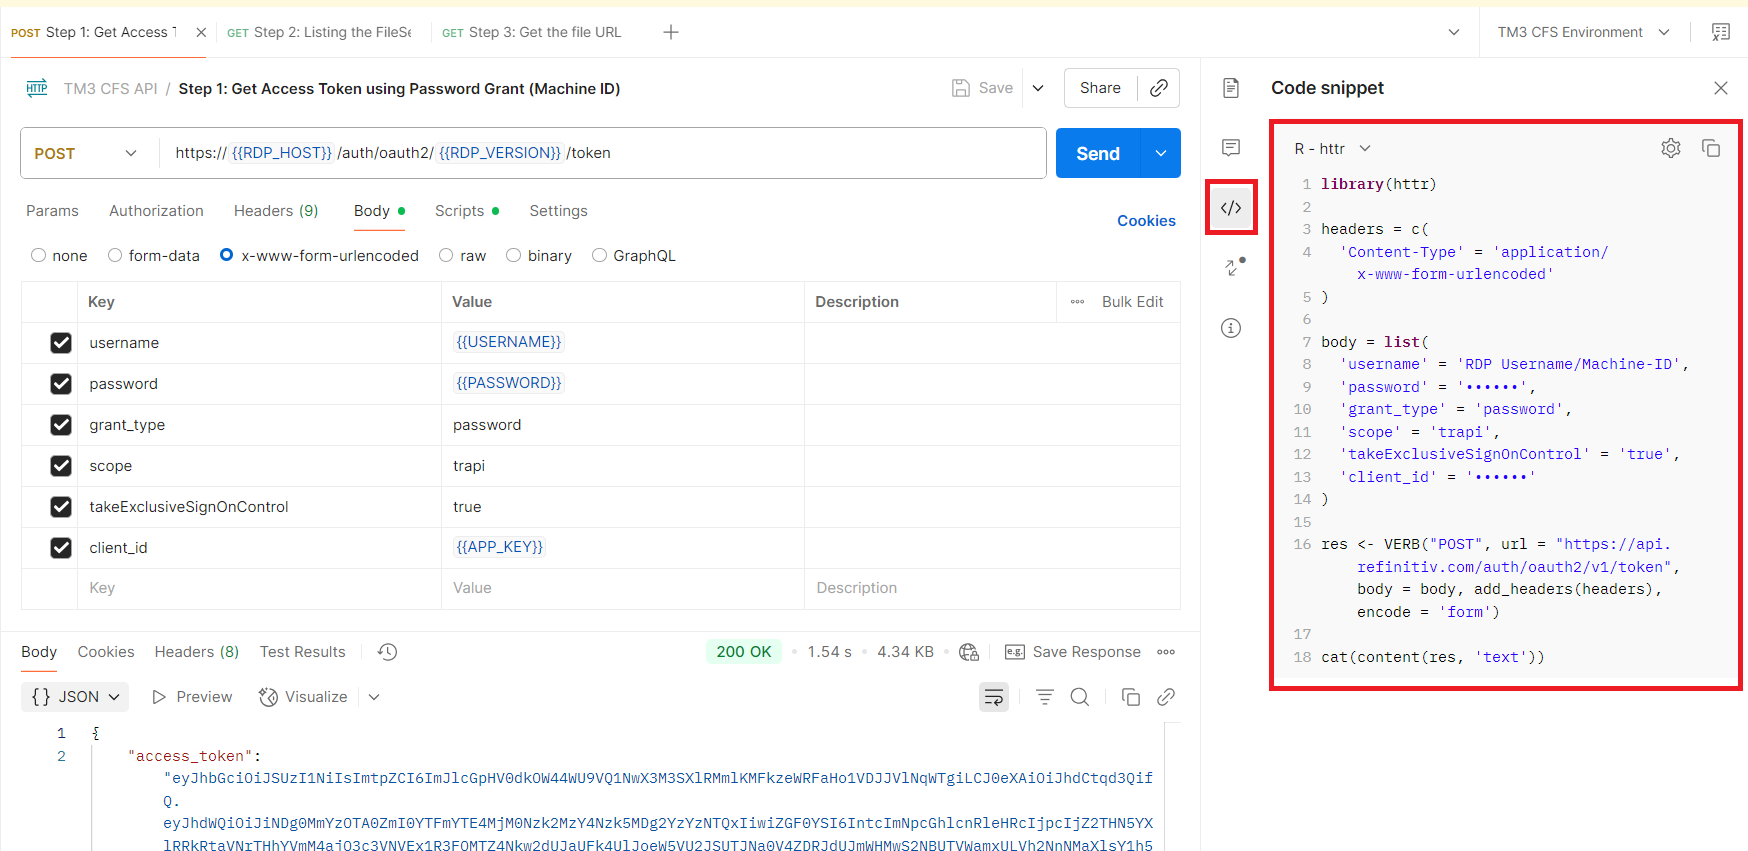Uncheck the takeExclusiveSignOnControl checkbox
Viewport: 1748px width, 851px height.
click(x=61, y=507)
